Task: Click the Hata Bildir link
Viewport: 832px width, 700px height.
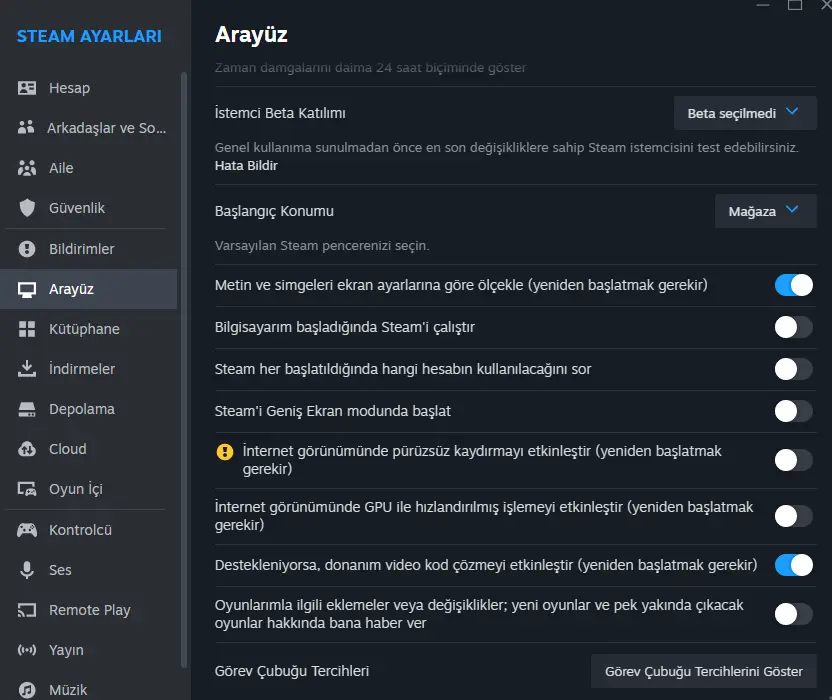Action: 246,166
